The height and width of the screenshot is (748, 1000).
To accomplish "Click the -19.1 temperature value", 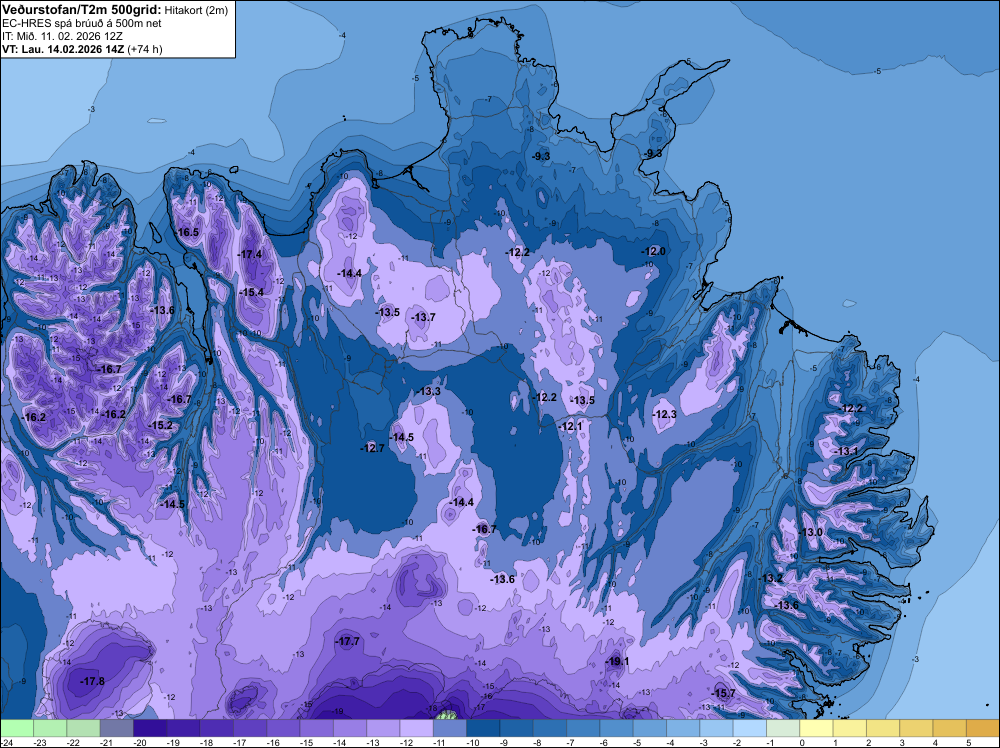I will click(617, 661).
